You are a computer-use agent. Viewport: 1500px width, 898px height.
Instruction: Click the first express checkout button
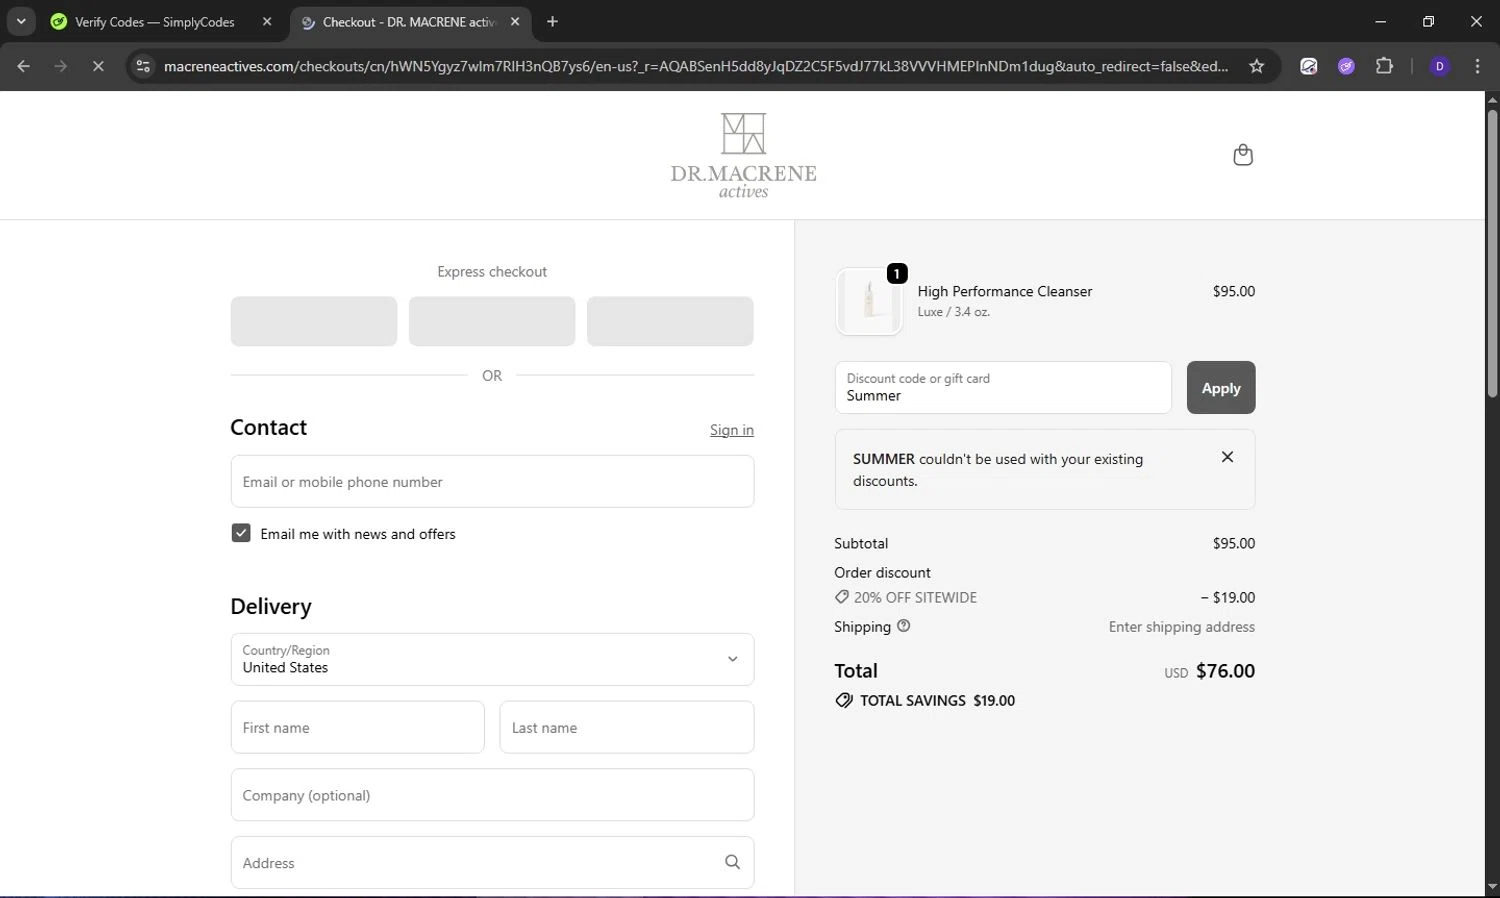314,321
